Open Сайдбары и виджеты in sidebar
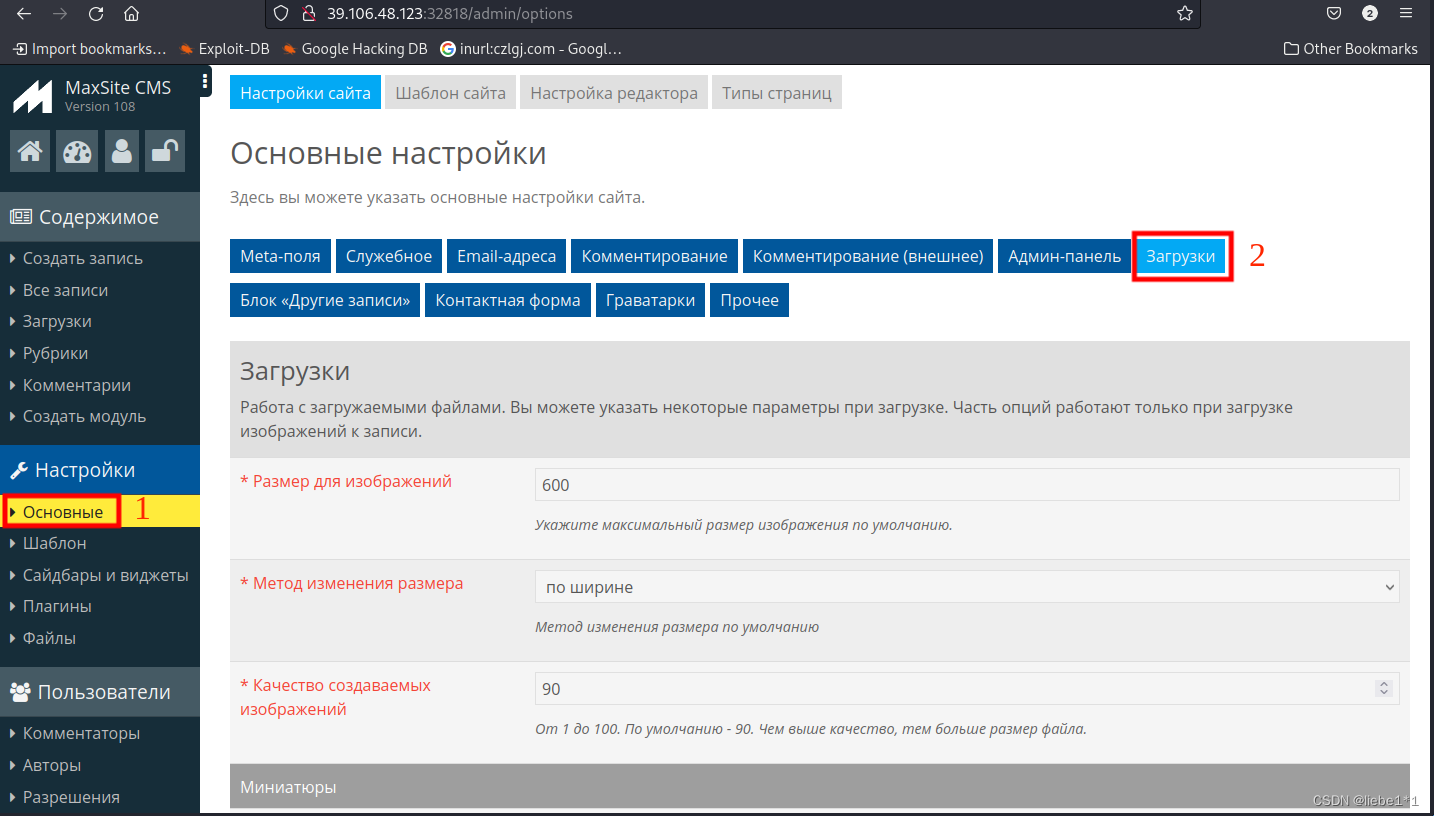 click(x=105, y=575)
